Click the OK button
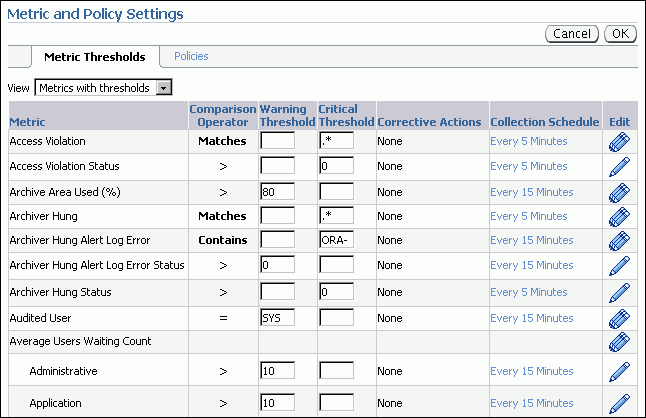 tap(620, 34)
